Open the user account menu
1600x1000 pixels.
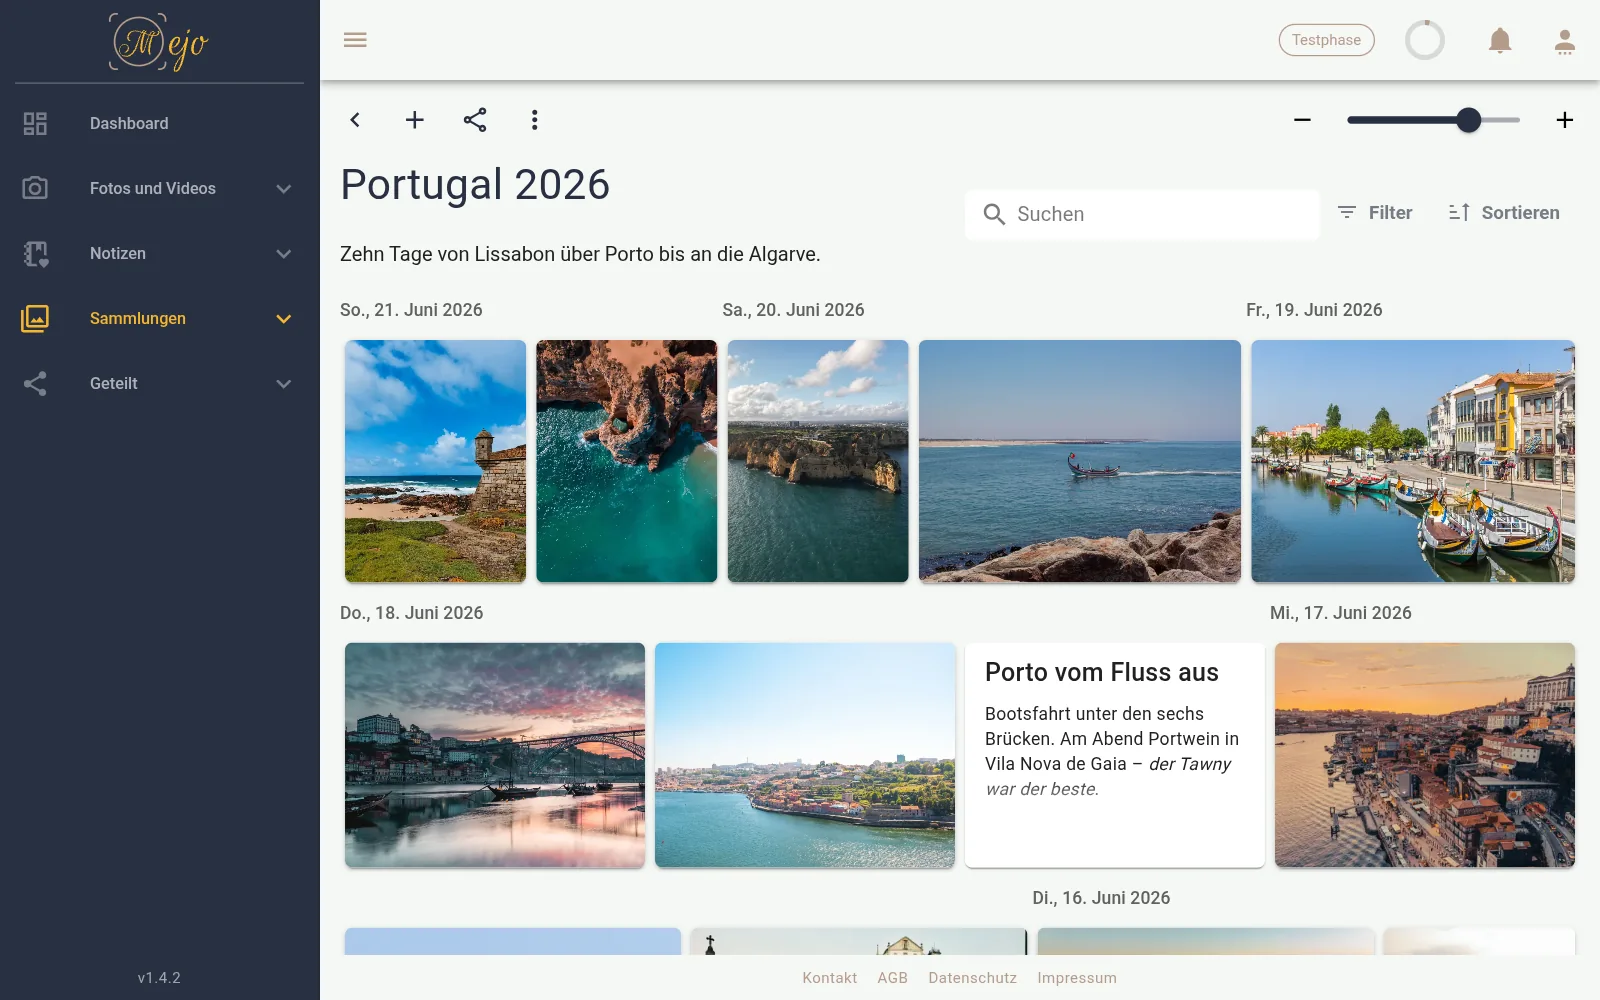(1565, 41)
